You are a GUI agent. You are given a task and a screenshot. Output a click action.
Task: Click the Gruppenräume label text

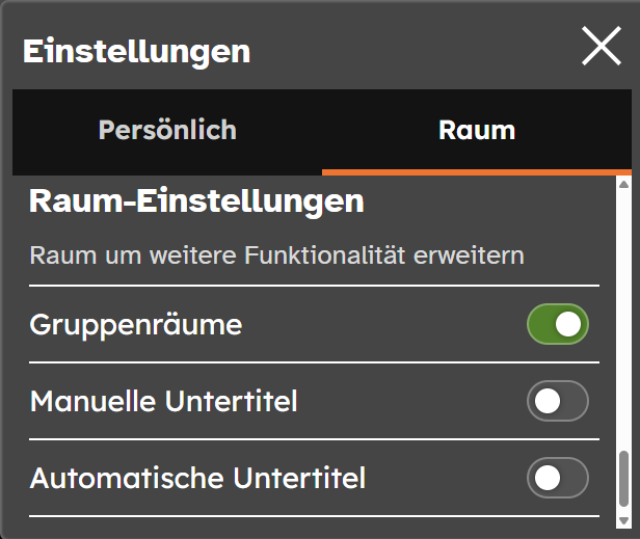[x=136, y=325]
